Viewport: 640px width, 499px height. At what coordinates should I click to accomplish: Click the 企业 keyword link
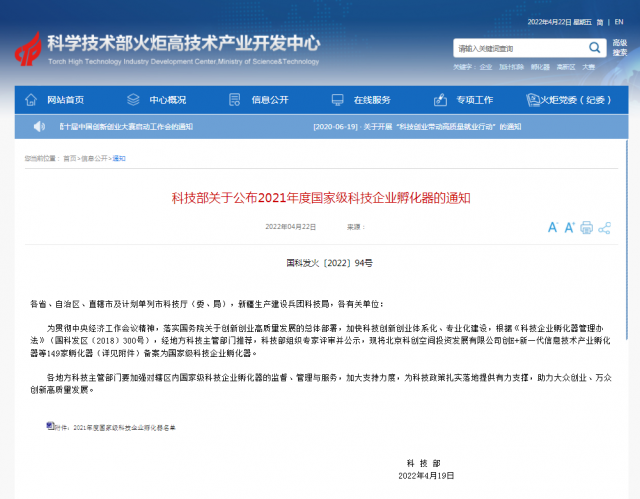coord(486,67)
